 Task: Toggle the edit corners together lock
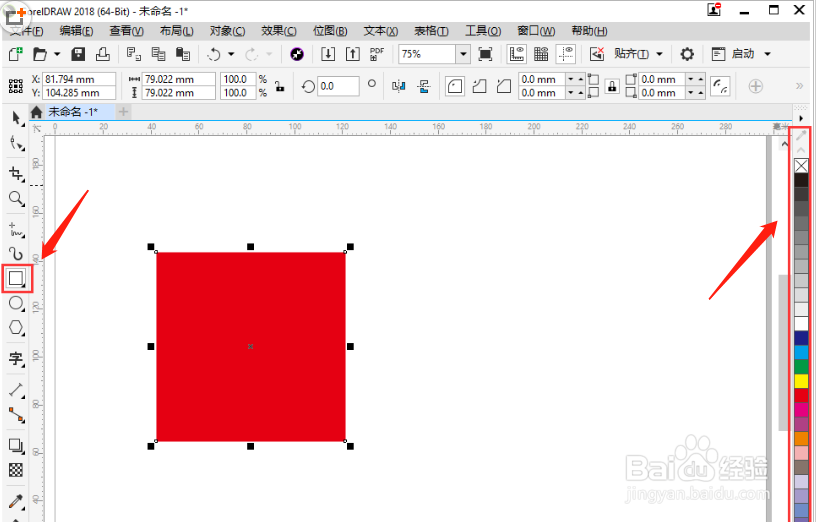[612, 86]
